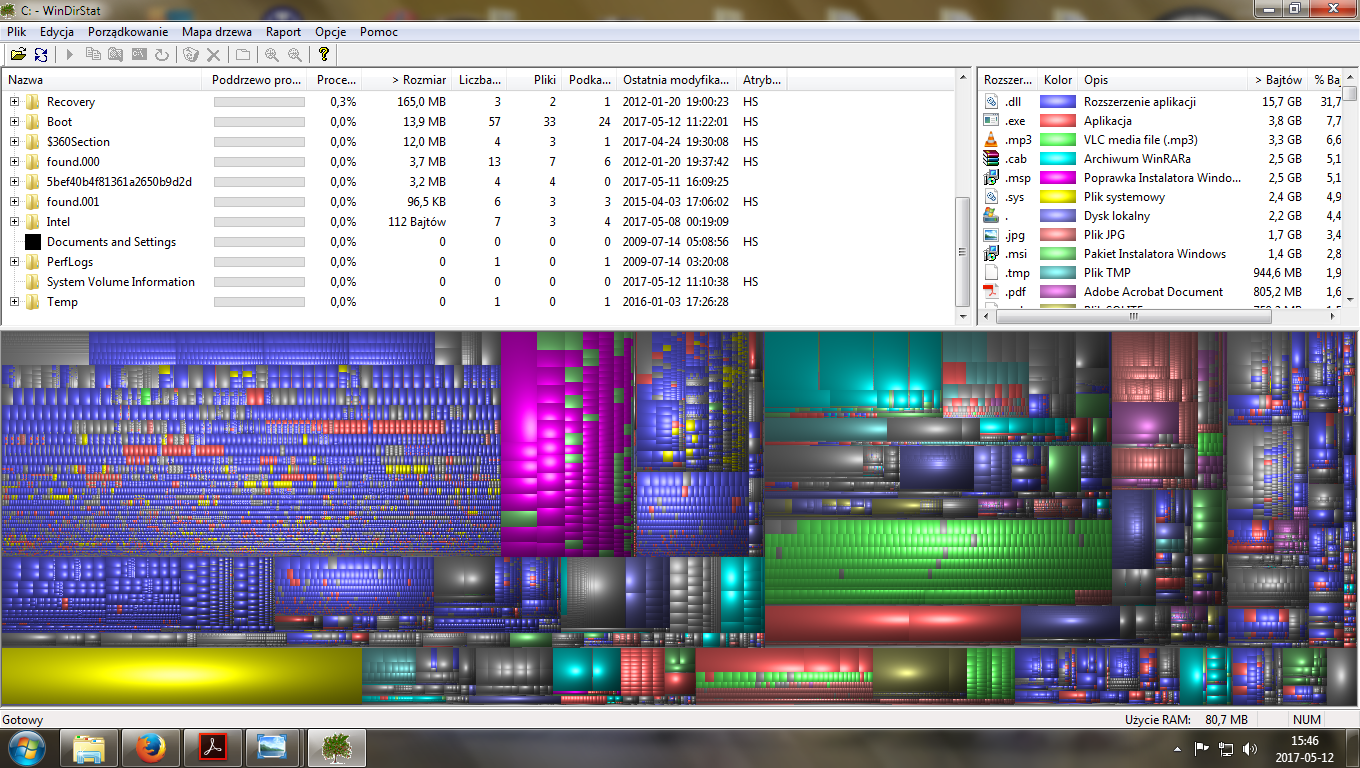Click the Action Center flag tray icon
The image size is (1360, 768).
point(1202,749)
